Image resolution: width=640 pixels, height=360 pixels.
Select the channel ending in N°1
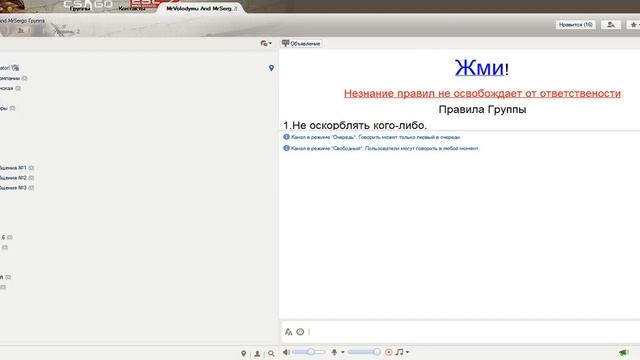point(16,168)
